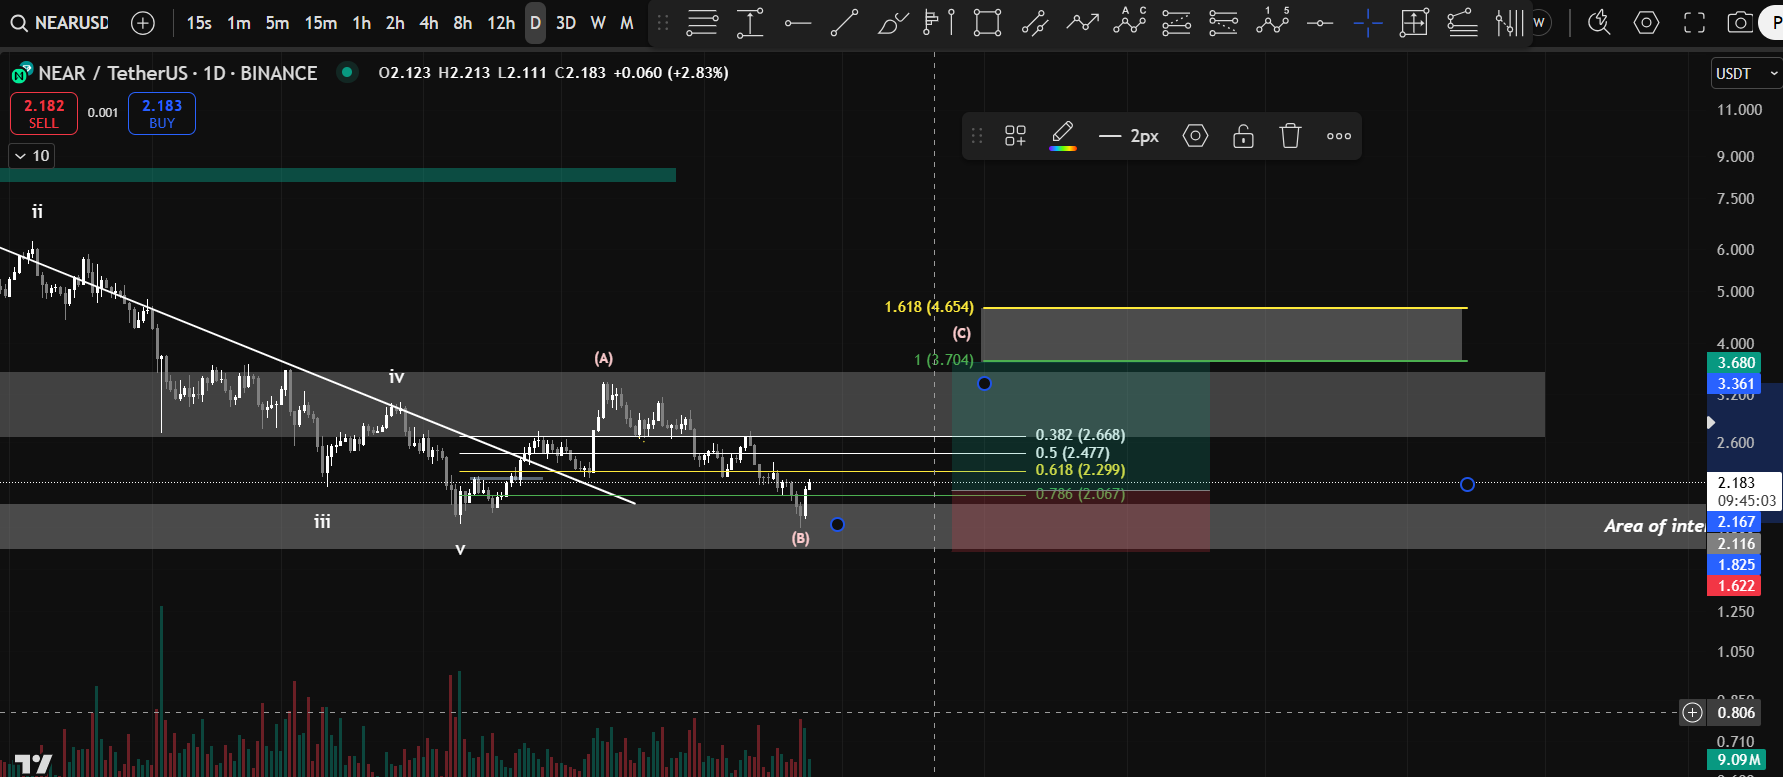Toggle the blue cross line tool
1783x777 pixels.
1367,22
